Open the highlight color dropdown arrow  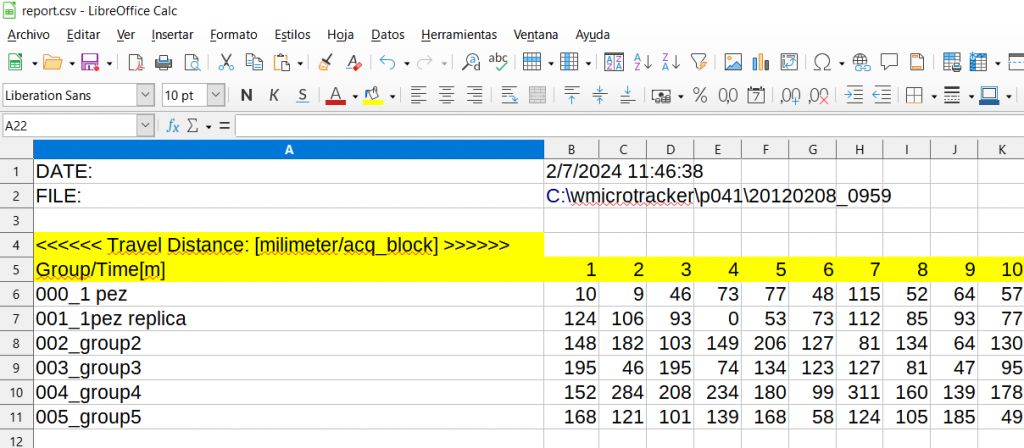(x=392, y=96)
